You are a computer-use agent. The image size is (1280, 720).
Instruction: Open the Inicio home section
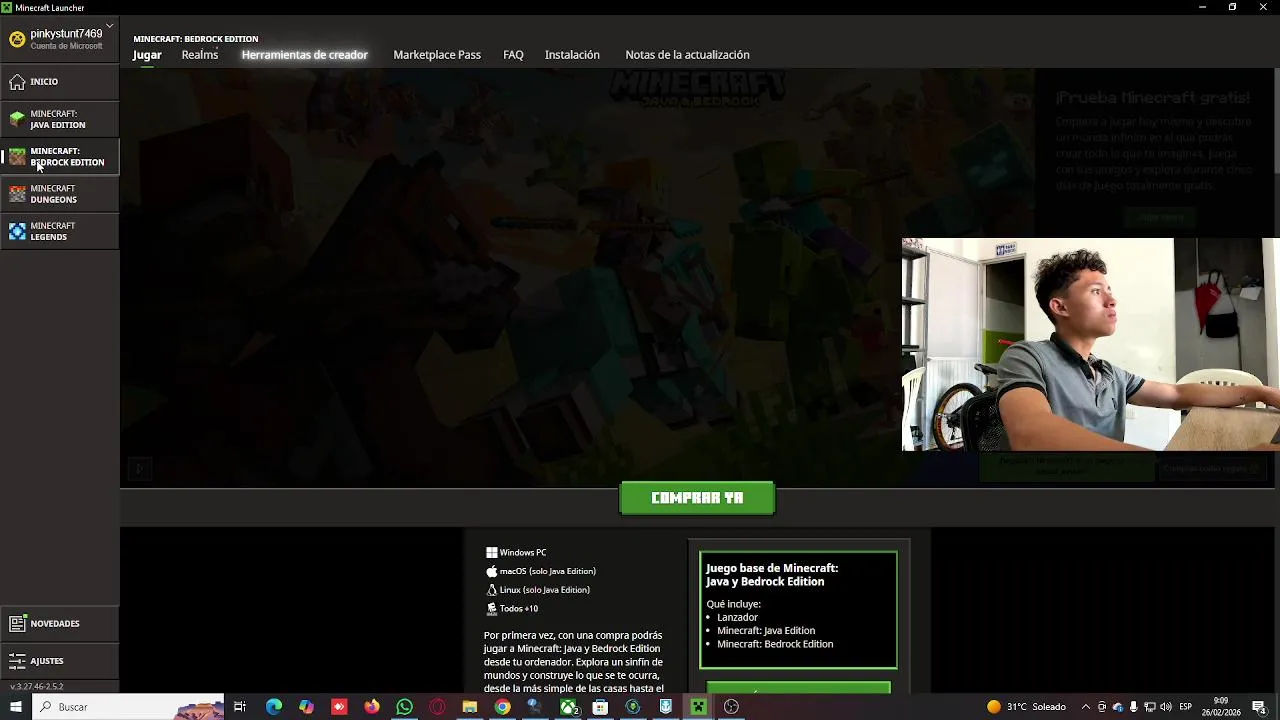coord(59,82)
